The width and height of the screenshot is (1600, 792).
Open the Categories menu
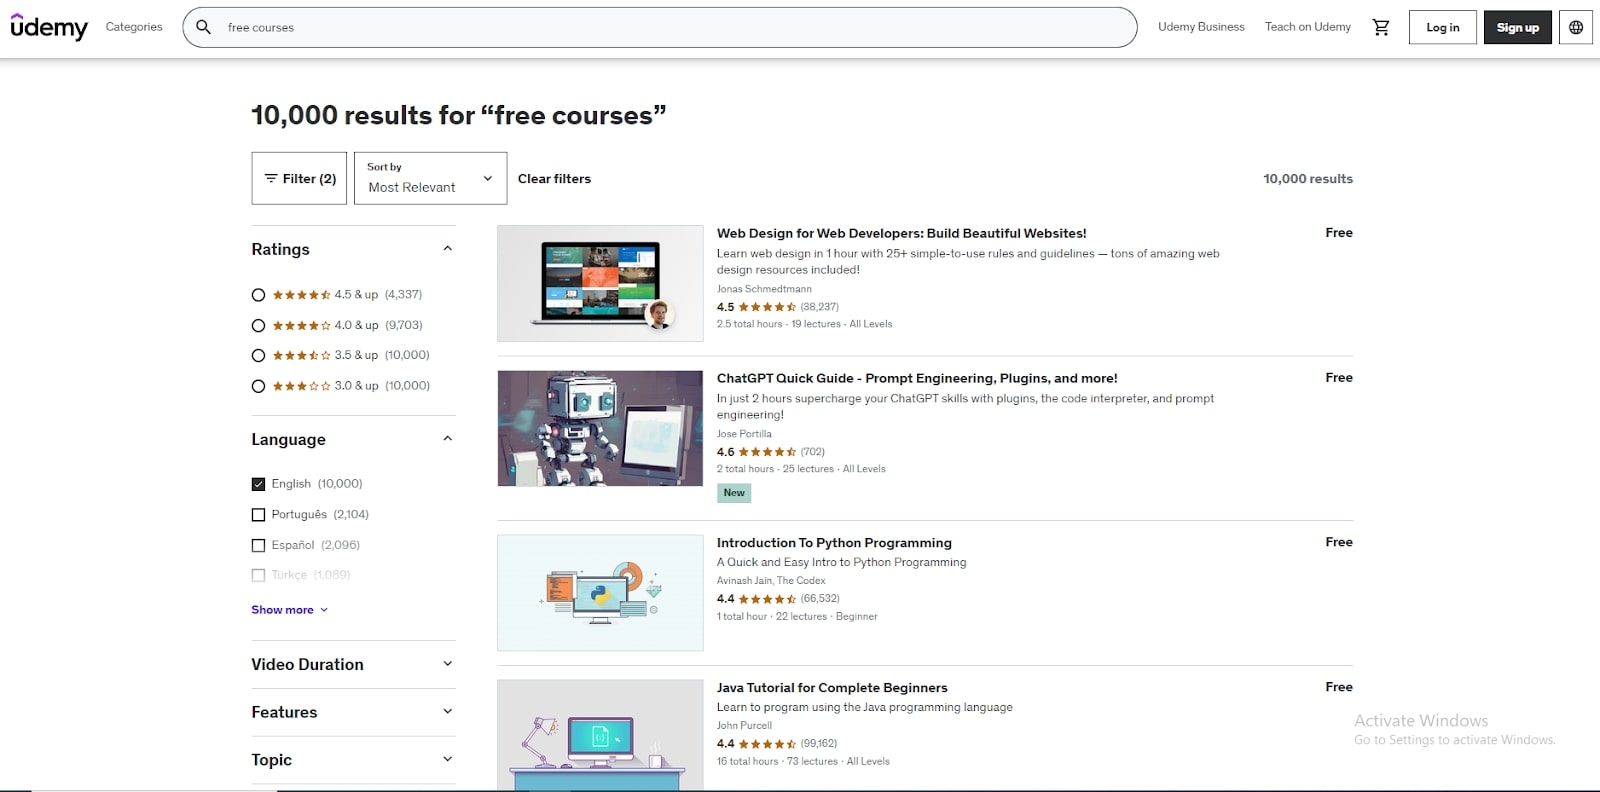(134, 27)
